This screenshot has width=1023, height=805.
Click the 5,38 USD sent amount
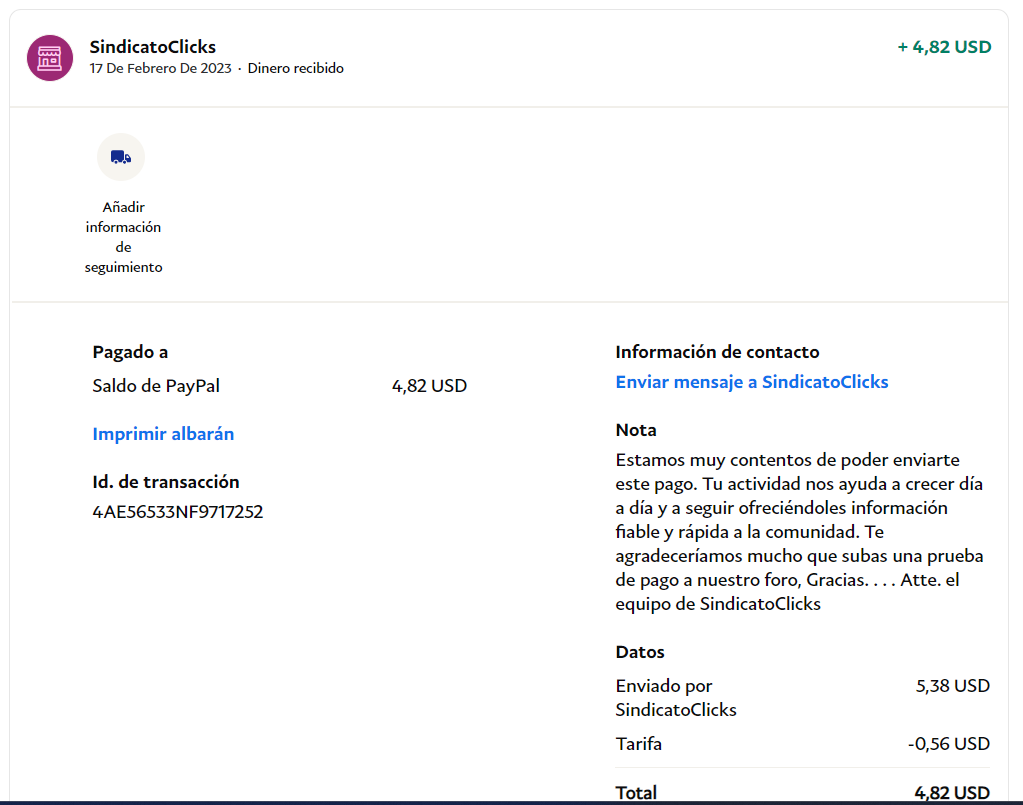pyautogui.click(x=953, y=686)
